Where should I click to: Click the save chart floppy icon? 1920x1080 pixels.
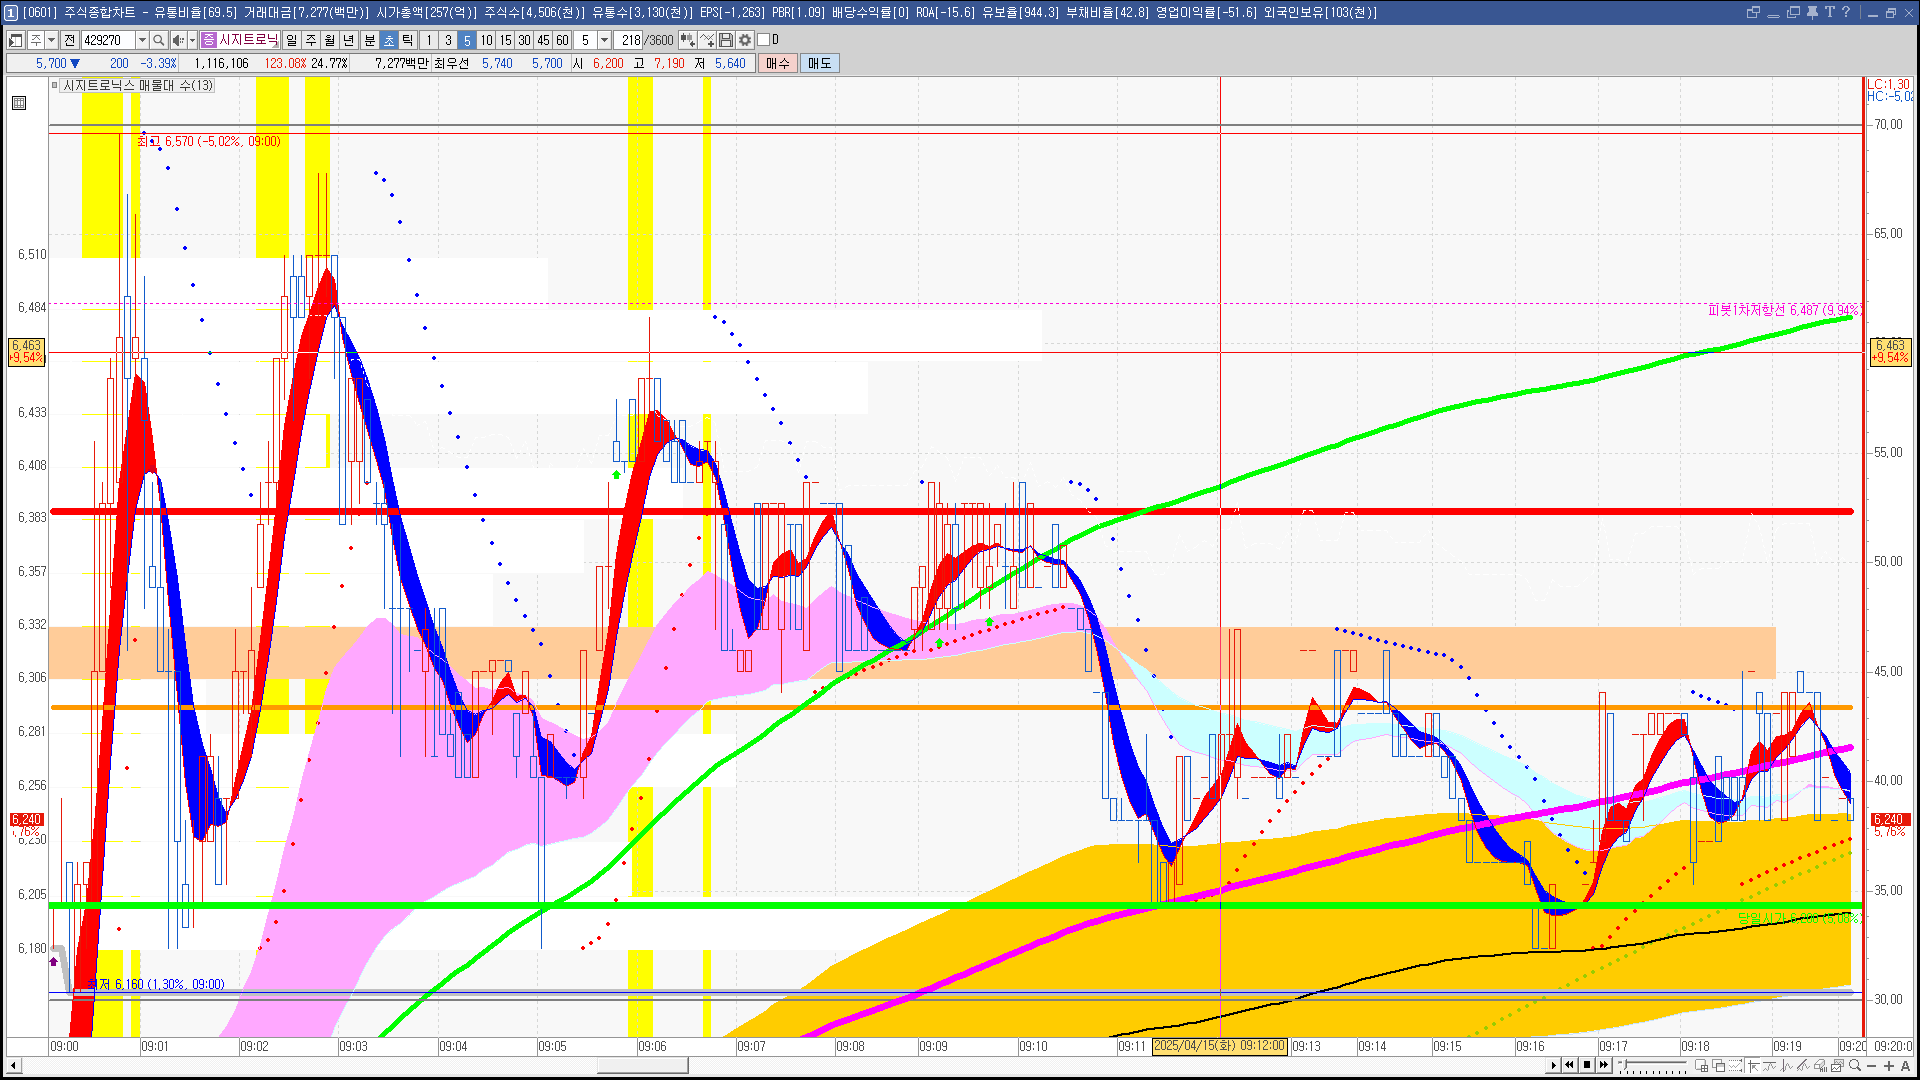pos(727,40)
